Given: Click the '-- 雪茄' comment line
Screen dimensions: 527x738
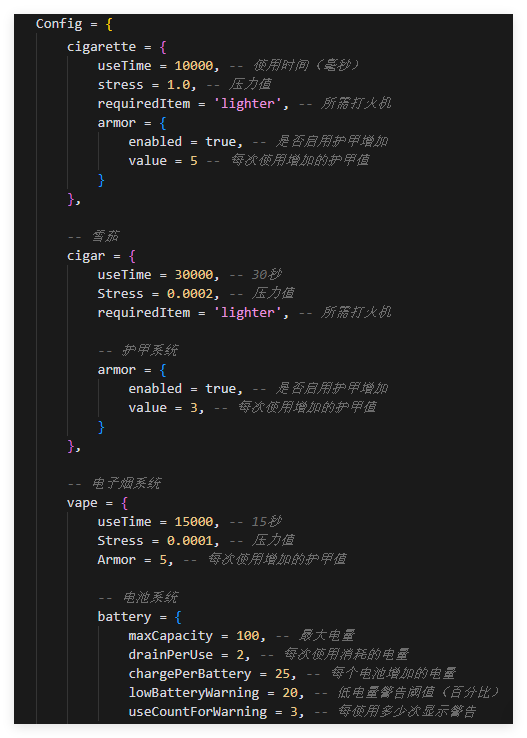Looking at the screenshot, I should [x=93, y=236].
